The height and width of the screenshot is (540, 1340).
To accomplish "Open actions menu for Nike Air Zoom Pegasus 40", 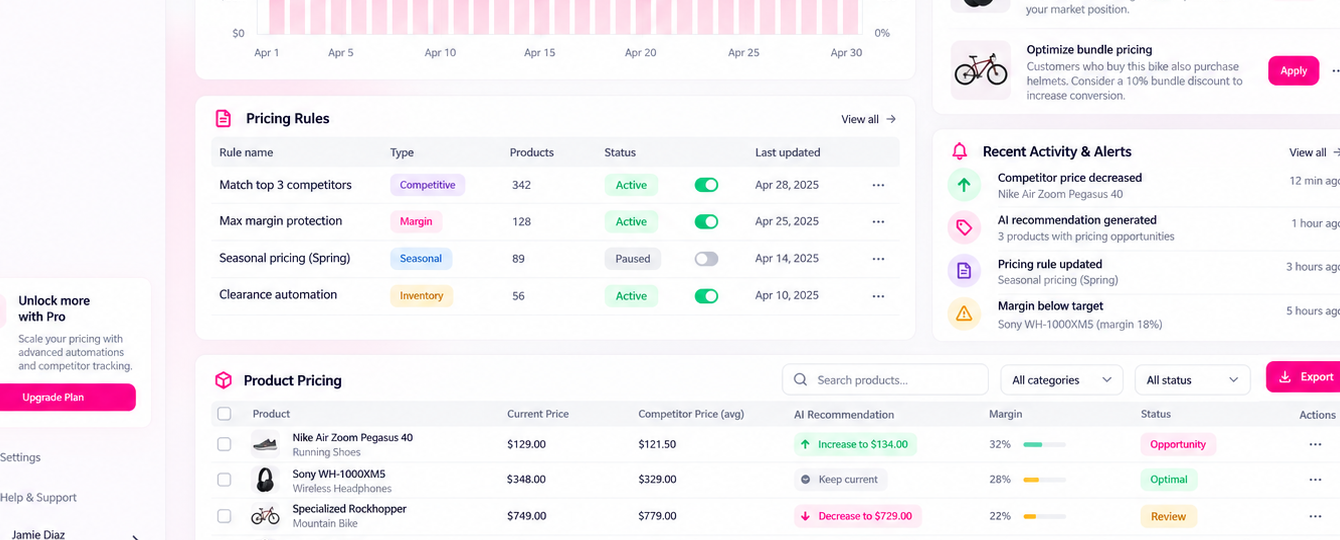I will coord(1315,445).
